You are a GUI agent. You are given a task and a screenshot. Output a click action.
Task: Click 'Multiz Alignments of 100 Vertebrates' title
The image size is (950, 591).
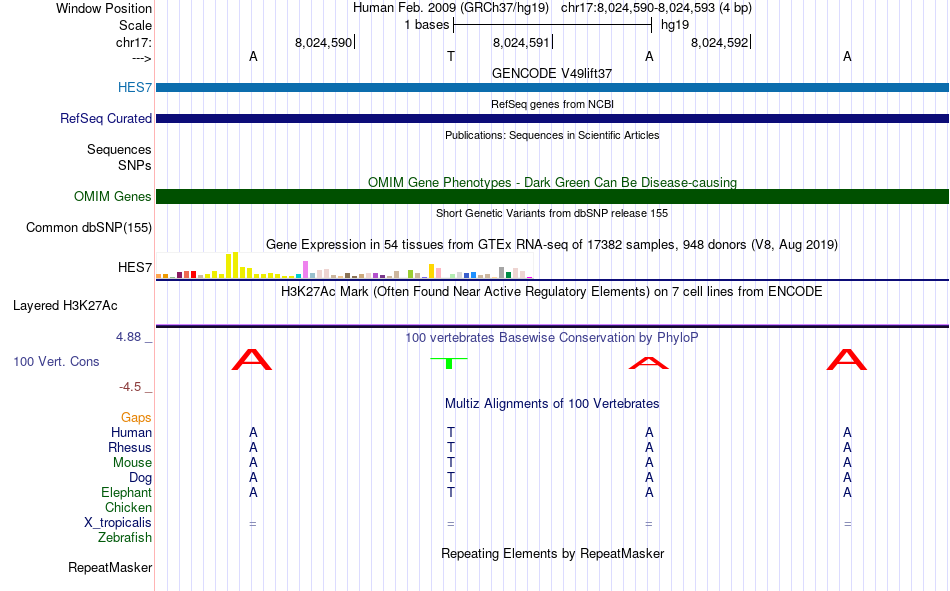(x=552, y=404)
